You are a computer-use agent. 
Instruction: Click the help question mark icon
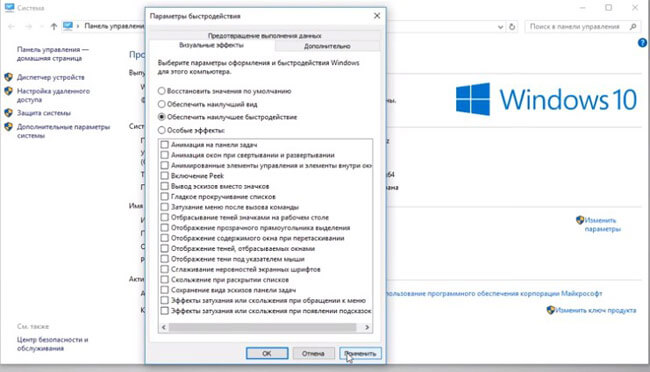(x=642, y=43)
